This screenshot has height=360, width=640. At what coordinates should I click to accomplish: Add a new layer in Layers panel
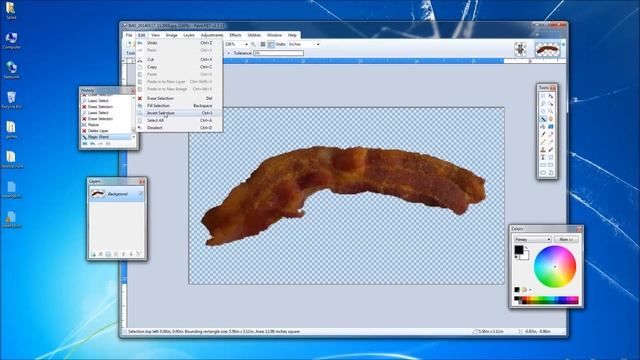point(93,254)
